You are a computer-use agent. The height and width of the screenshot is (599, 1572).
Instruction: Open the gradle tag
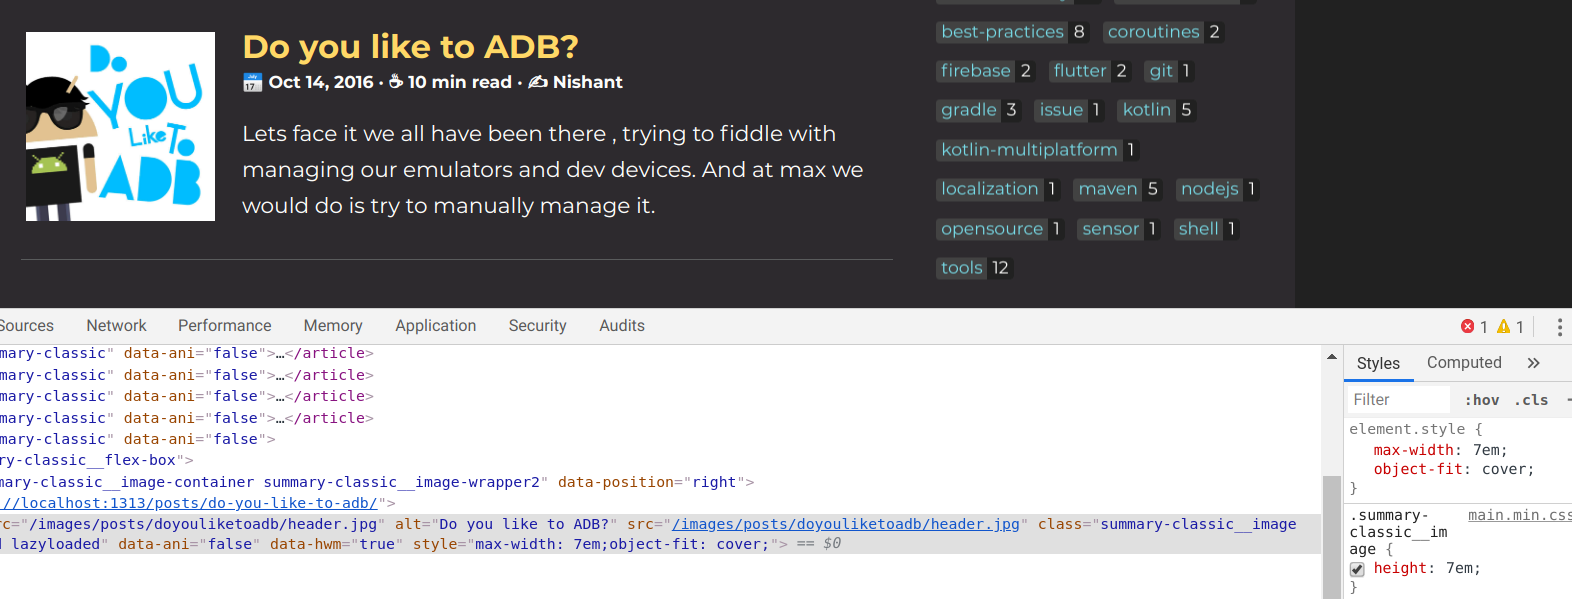pos(969,110)
